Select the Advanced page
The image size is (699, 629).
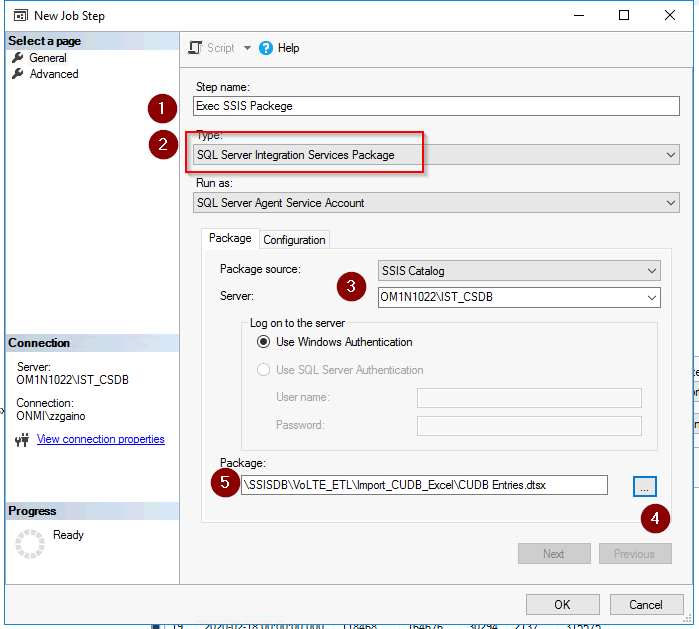pos(54,74)
